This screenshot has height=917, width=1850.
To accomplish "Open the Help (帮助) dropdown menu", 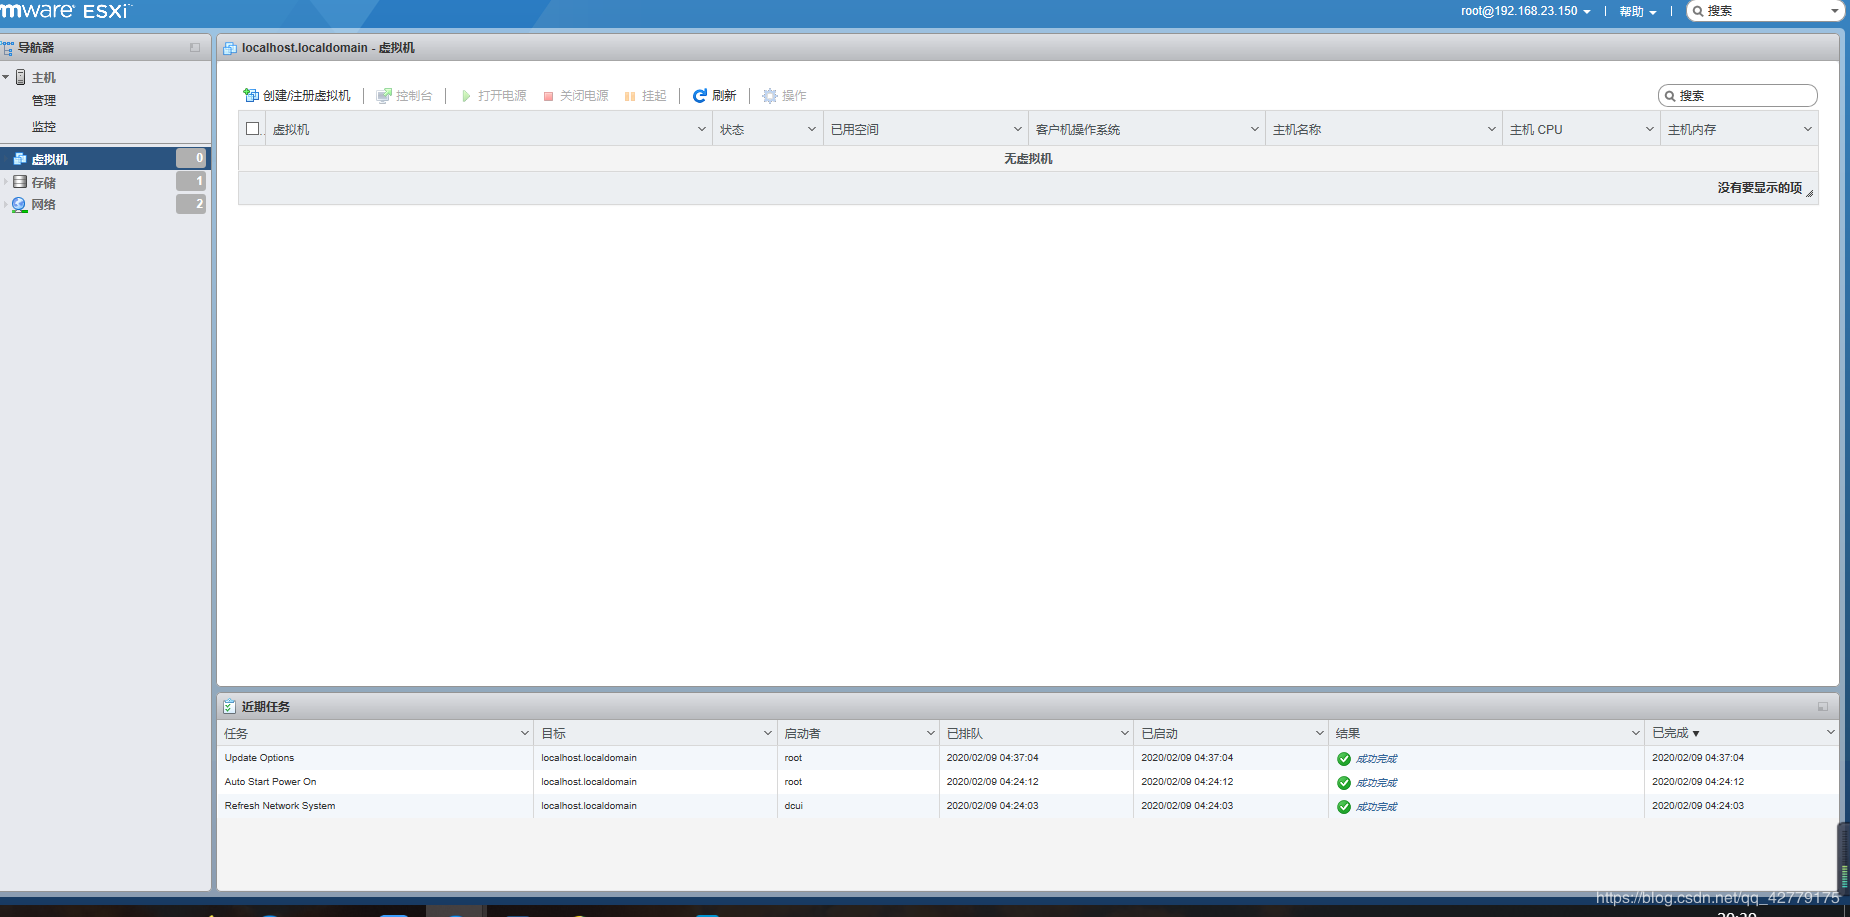I will pos(1638,12).
